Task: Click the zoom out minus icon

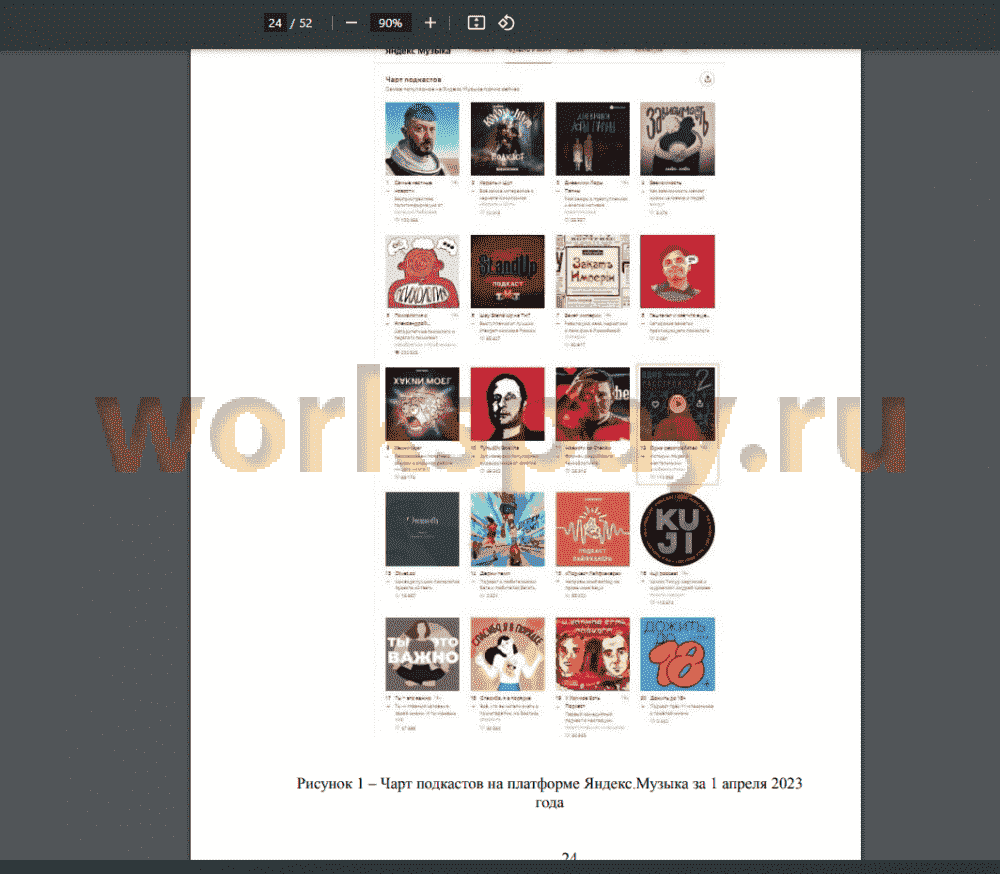Action: 351,23
